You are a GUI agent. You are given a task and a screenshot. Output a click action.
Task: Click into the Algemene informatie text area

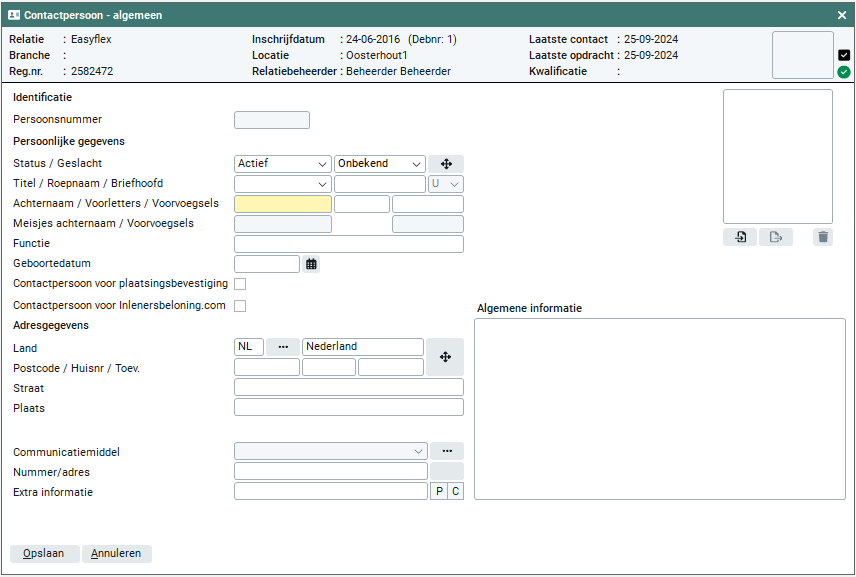tap(659, 408)
